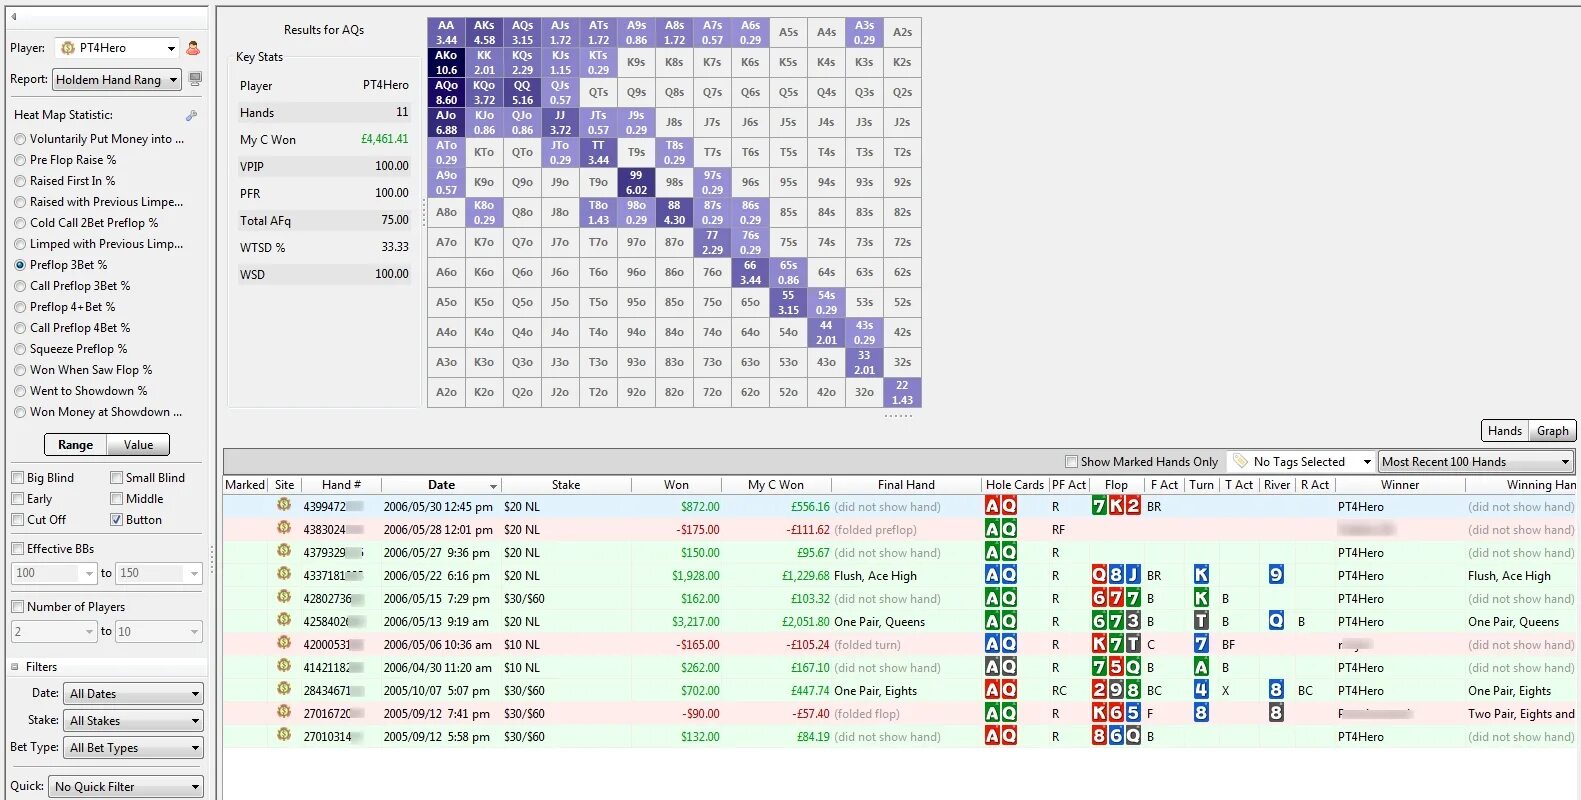Click the tag icon beside No Tags Selected
The height and width of the screenshot is (800, 1581).
pos(1240,461)
